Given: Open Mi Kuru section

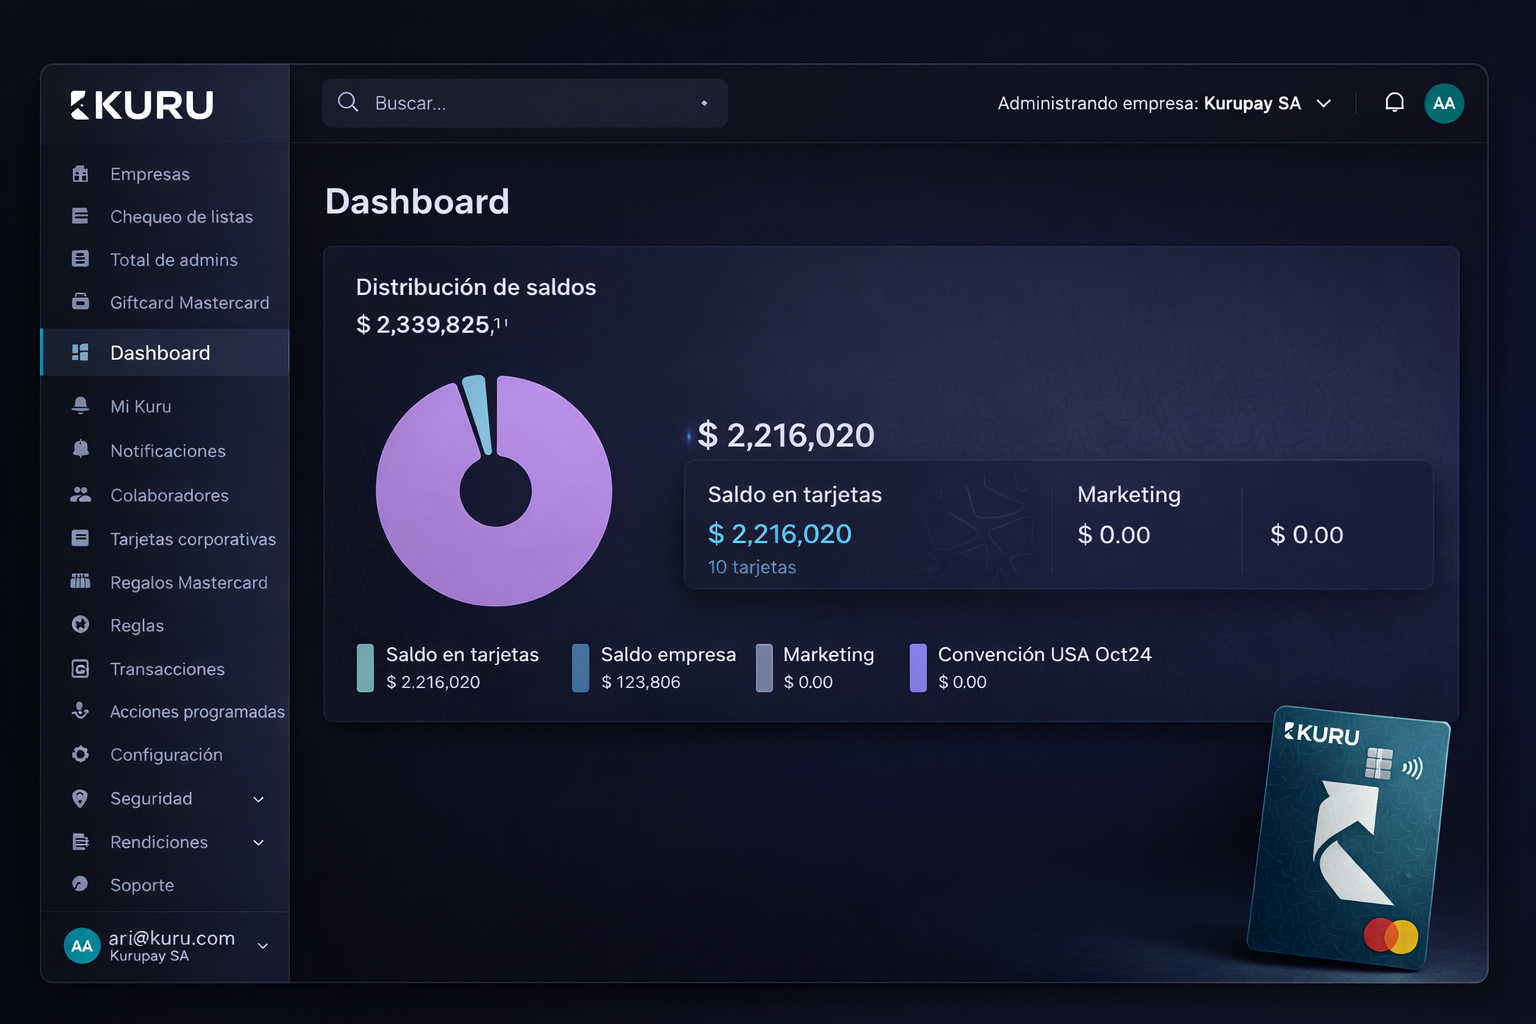Looking at the screenshot, I should click(165, 406).
